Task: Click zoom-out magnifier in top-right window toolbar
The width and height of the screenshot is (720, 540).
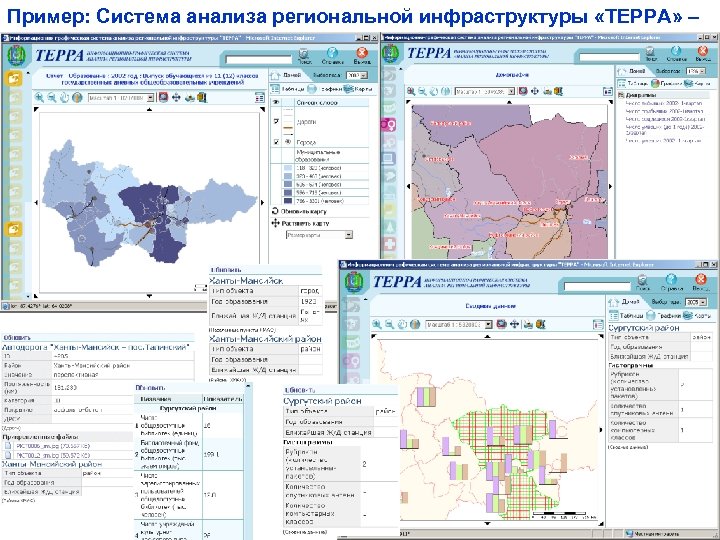Action: tap(422, 91)
